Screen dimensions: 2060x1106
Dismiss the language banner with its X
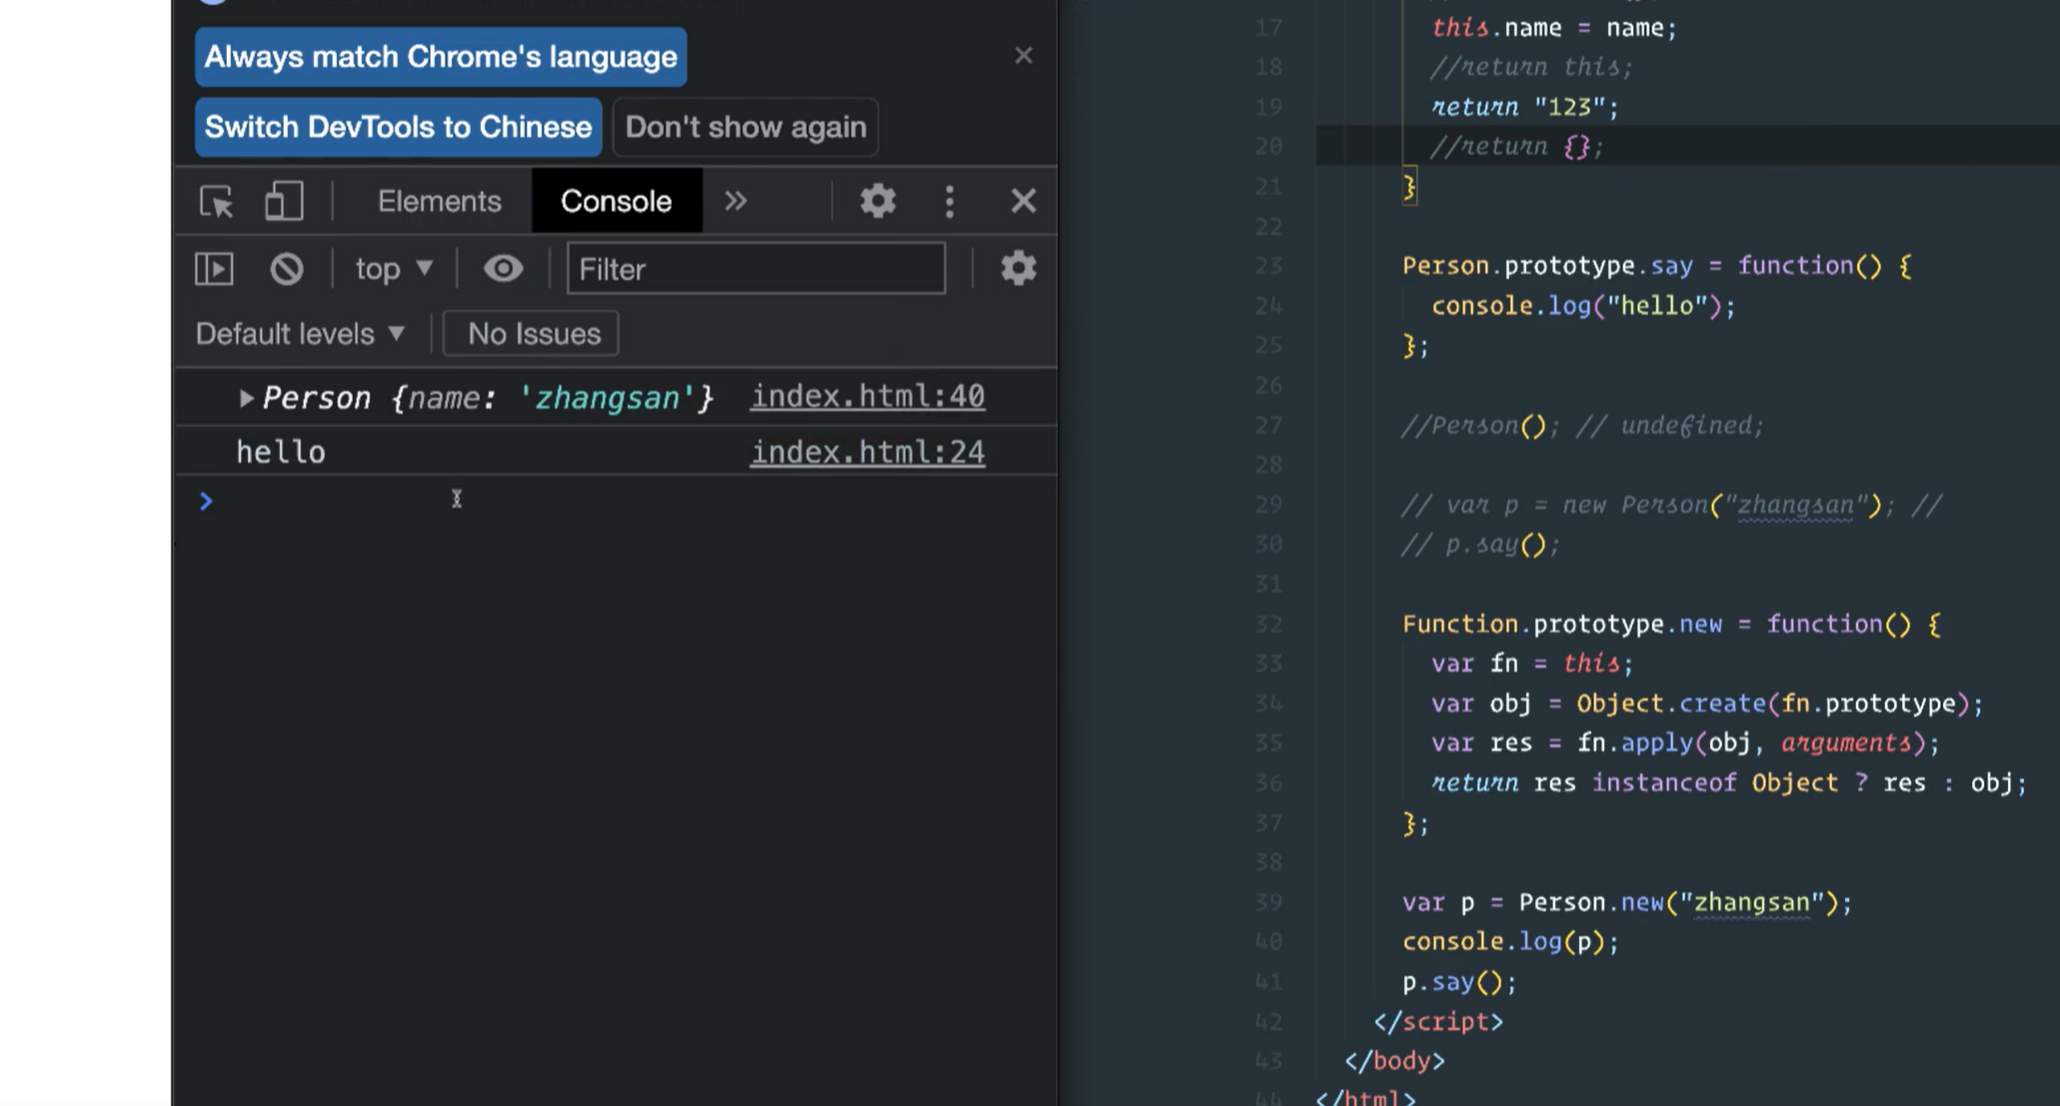coord(1023,56)
